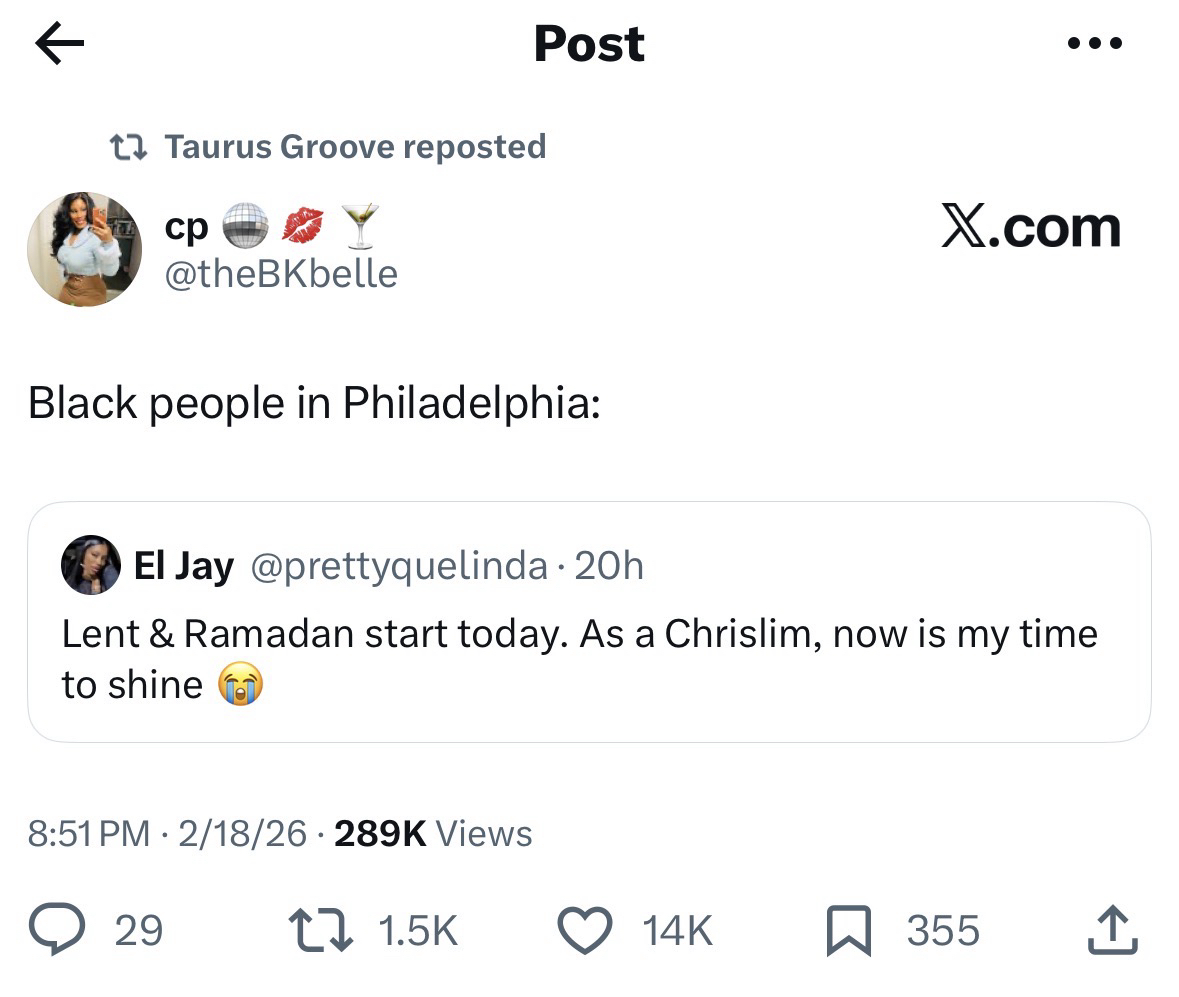Viewport: 1179px width, 997px height.
Task: Open cp's profile picture
Action: [x=84, y=249]
